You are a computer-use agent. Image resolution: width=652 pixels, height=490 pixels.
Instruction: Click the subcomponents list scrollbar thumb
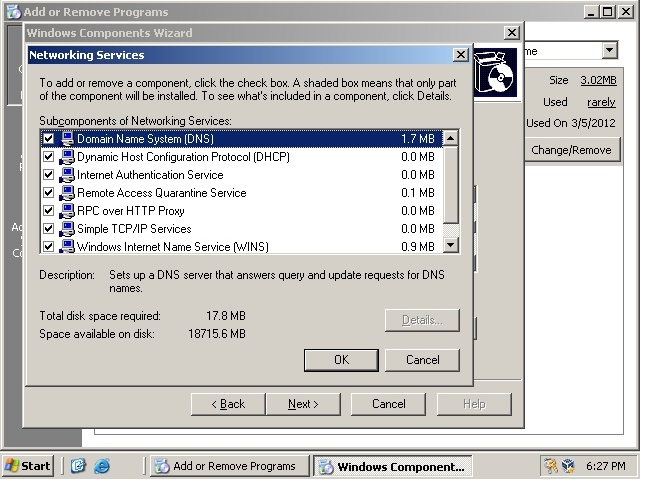point(451,184)
